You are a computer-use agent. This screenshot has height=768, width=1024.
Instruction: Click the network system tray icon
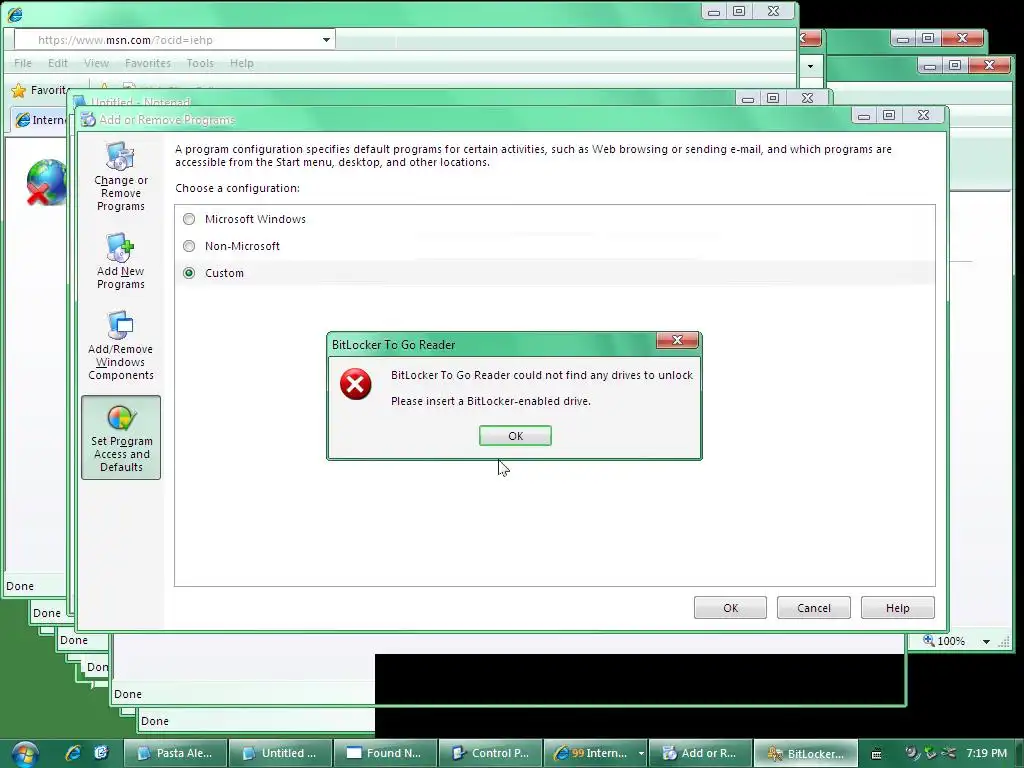pyautogui.click(x=949, y=753)
